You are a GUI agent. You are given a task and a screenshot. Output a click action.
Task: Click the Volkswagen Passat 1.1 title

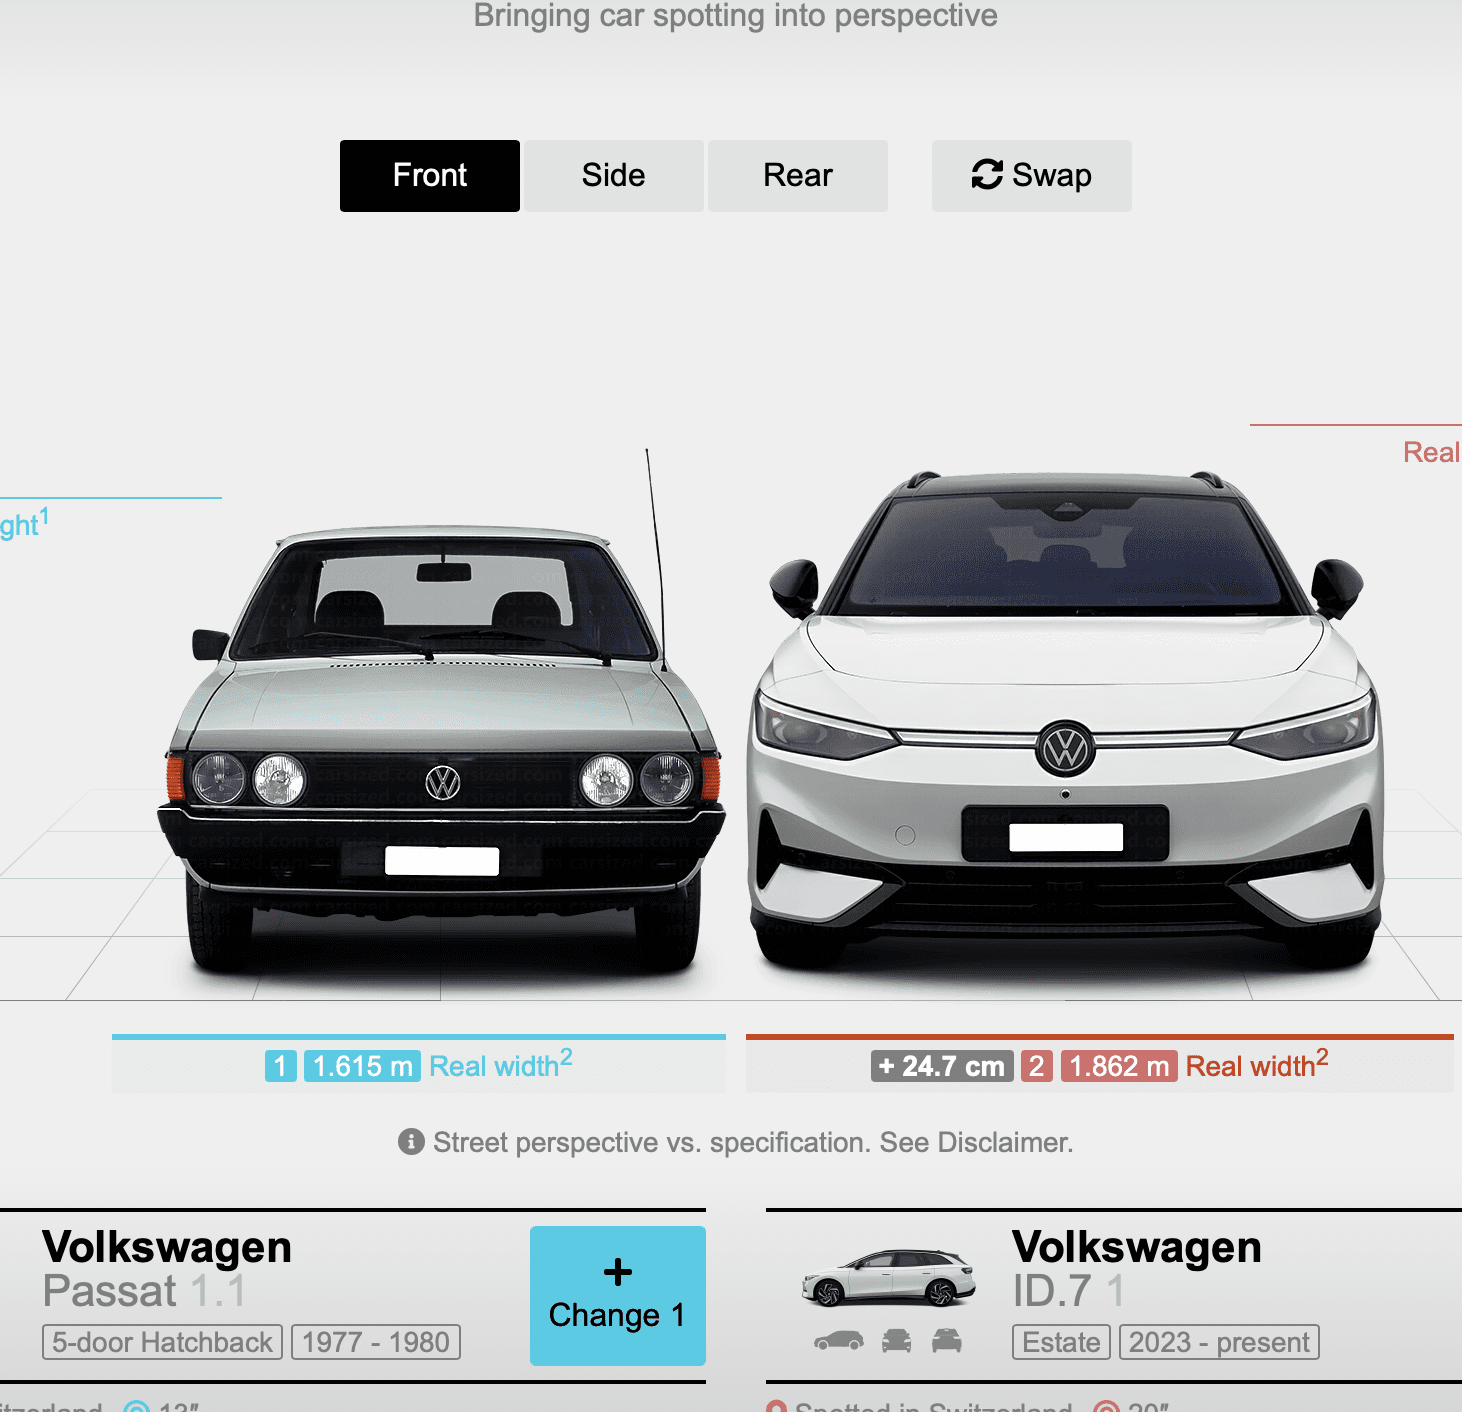tap(167, 1268)
